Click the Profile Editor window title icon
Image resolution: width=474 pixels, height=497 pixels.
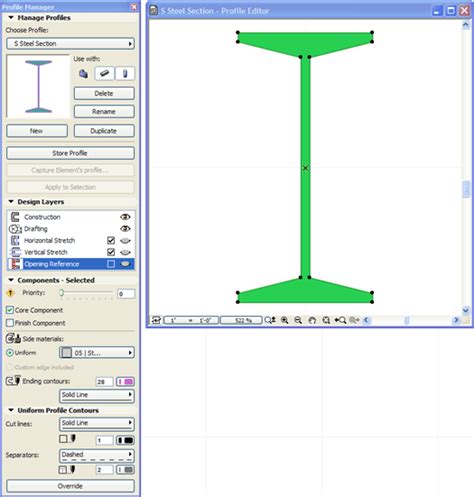[x=154, y=11]
